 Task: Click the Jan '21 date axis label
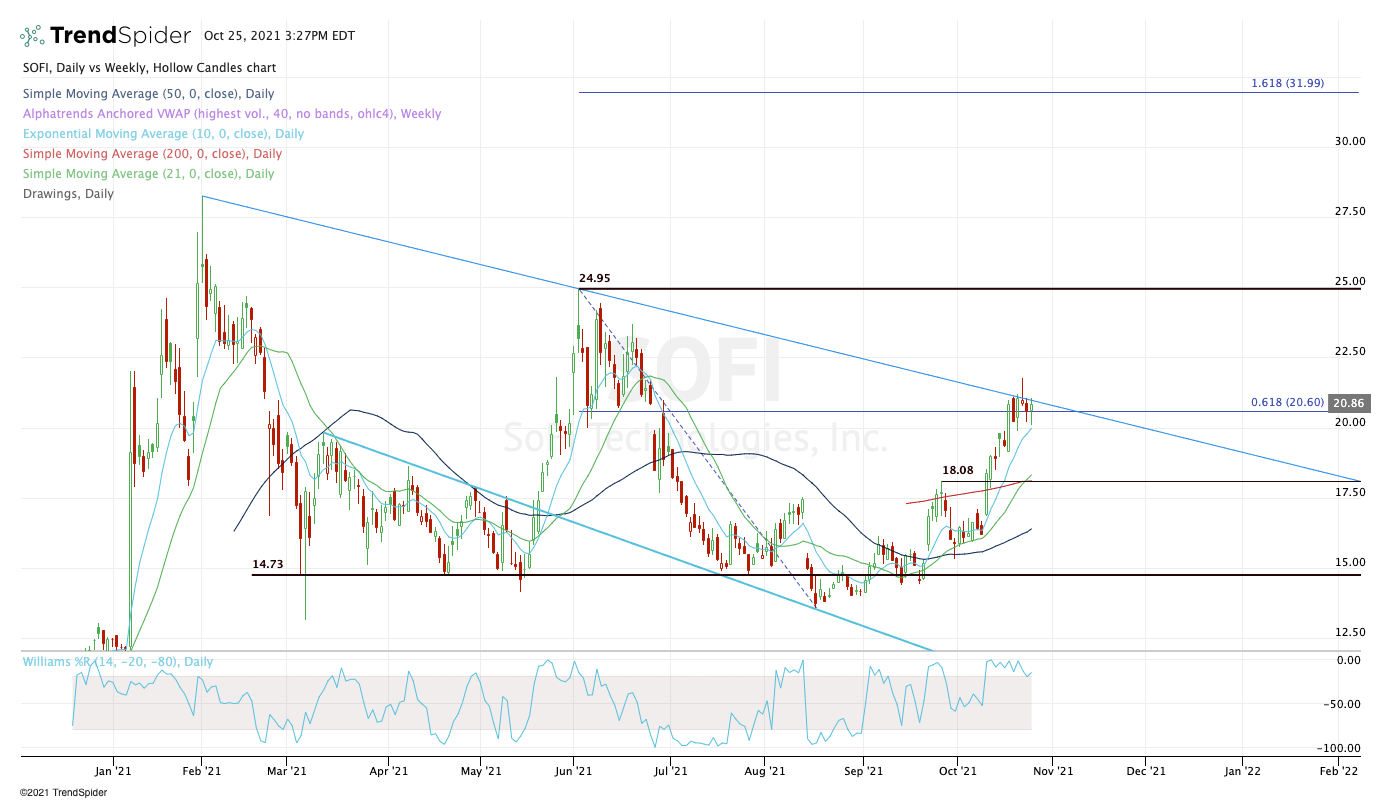point(113,770)
